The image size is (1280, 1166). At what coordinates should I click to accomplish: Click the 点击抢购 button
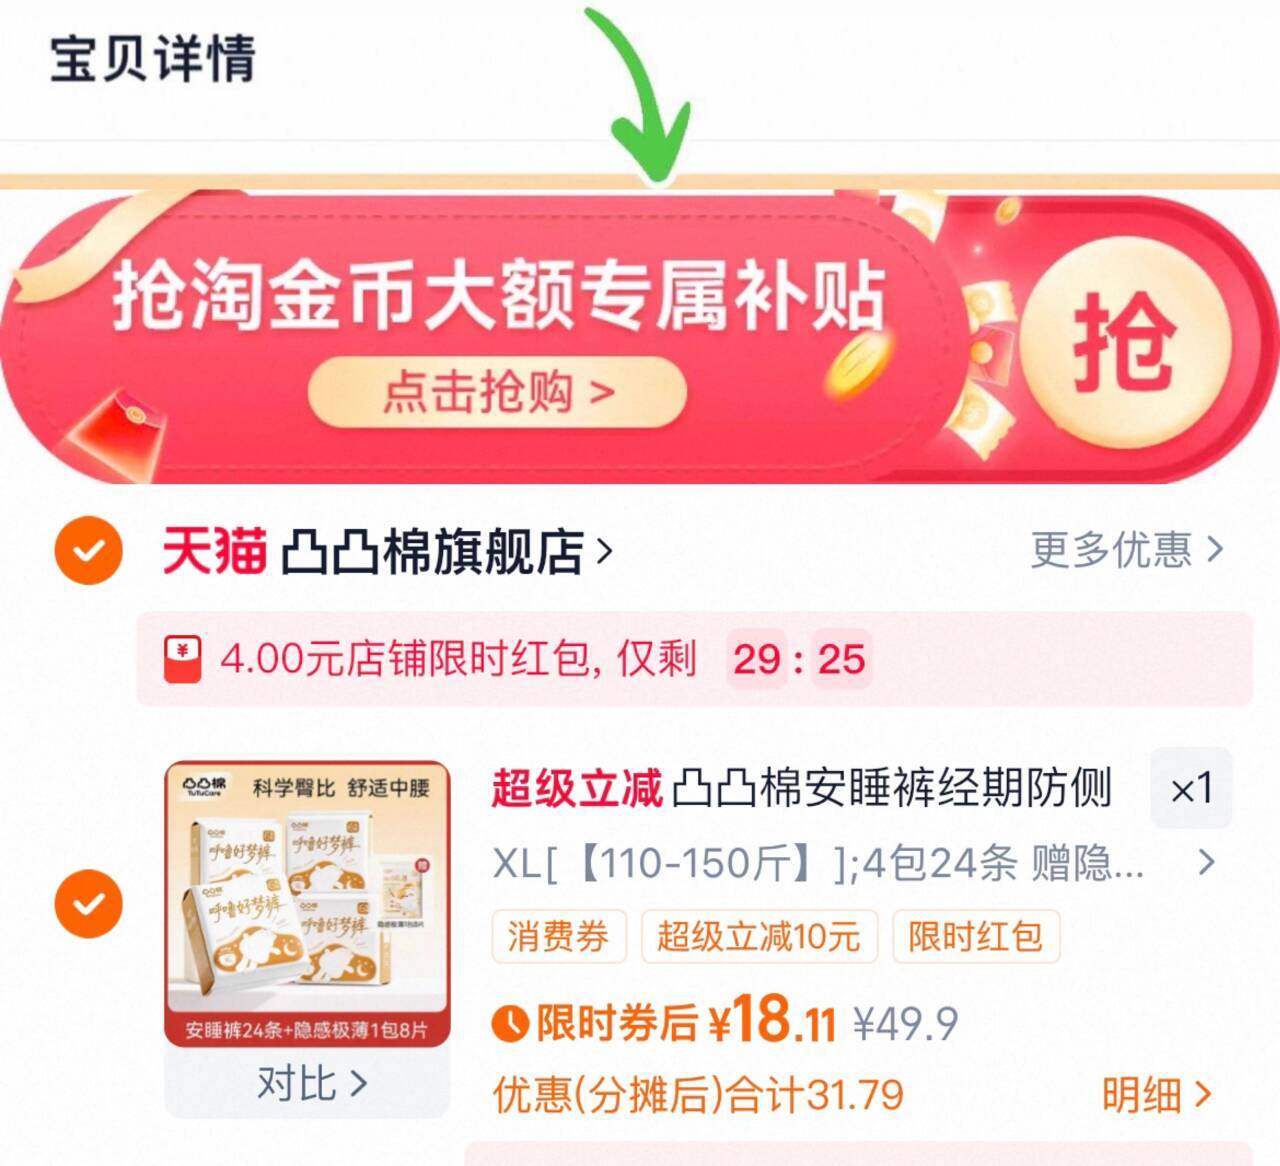point(497,392)
